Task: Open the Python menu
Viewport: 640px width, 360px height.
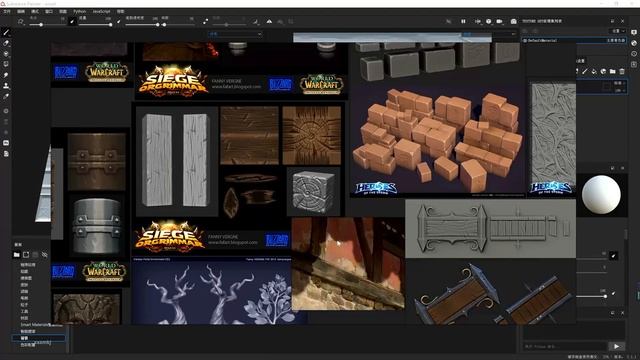Action: 80,11
